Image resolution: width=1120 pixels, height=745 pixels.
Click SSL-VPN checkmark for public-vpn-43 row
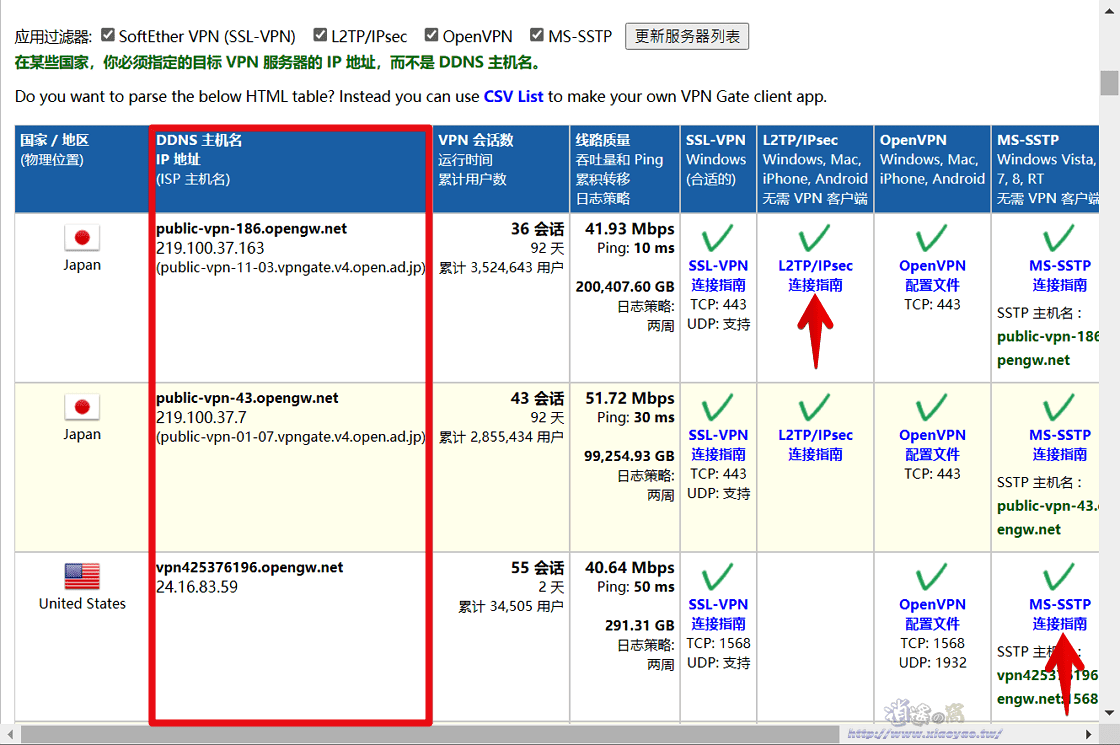click(717, 408)
